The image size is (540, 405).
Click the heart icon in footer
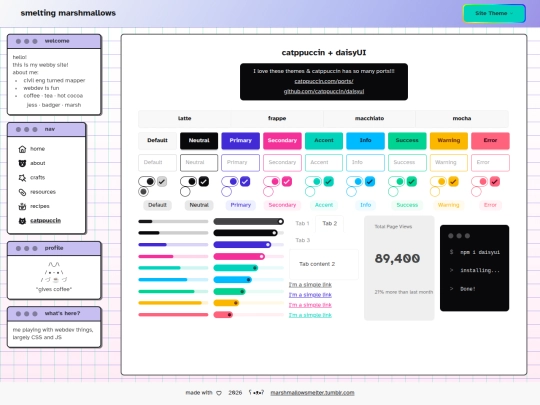click(219, 393)
